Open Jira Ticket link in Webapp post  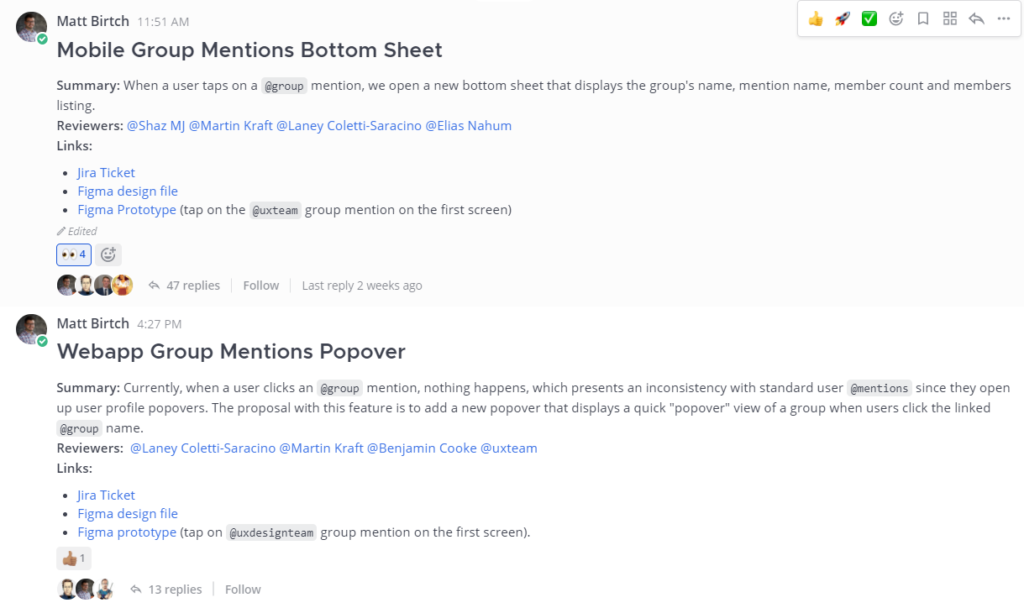106,495
